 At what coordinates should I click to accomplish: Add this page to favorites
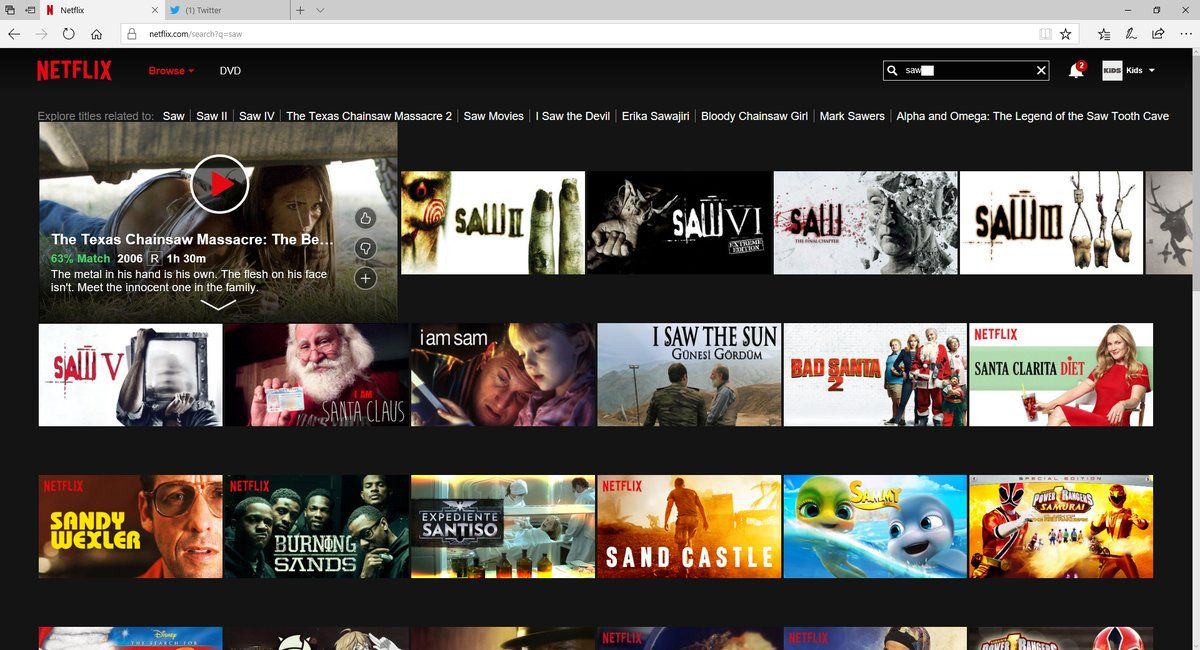(x=1066, y=34)
